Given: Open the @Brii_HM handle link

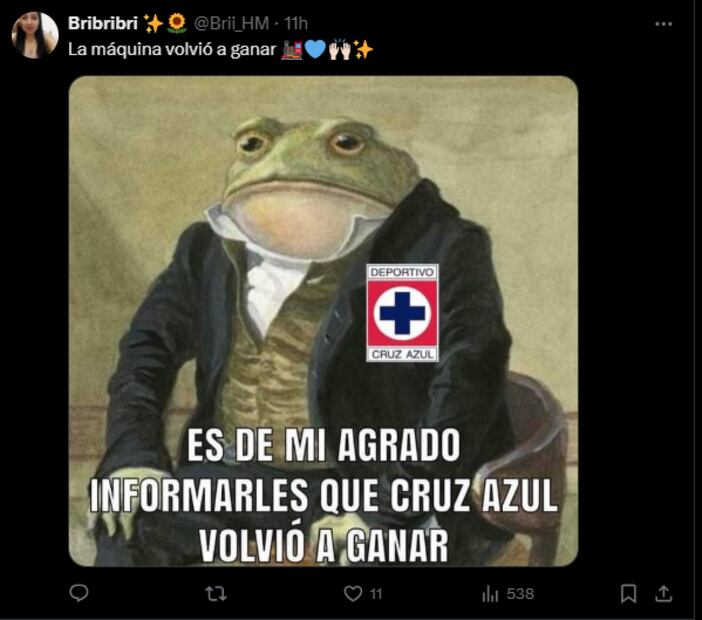Looking at the screenshot, I should [231, 23].
